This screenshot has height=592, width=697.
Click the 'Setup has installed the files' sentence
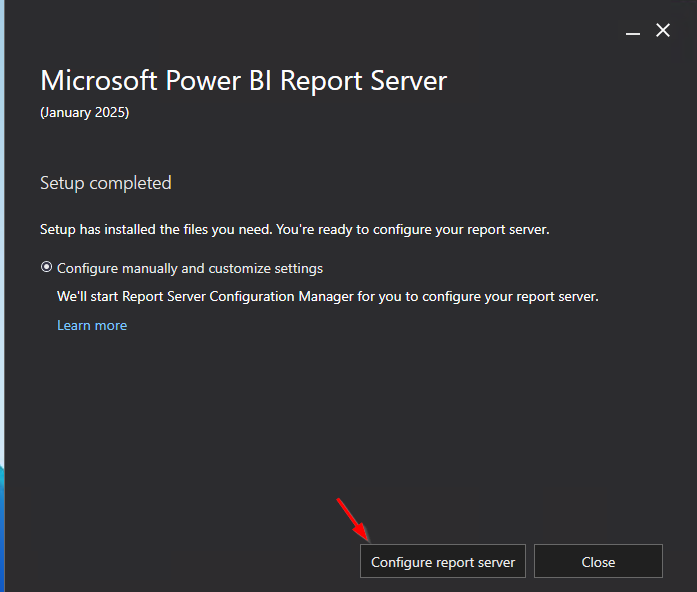click(295, 229)
